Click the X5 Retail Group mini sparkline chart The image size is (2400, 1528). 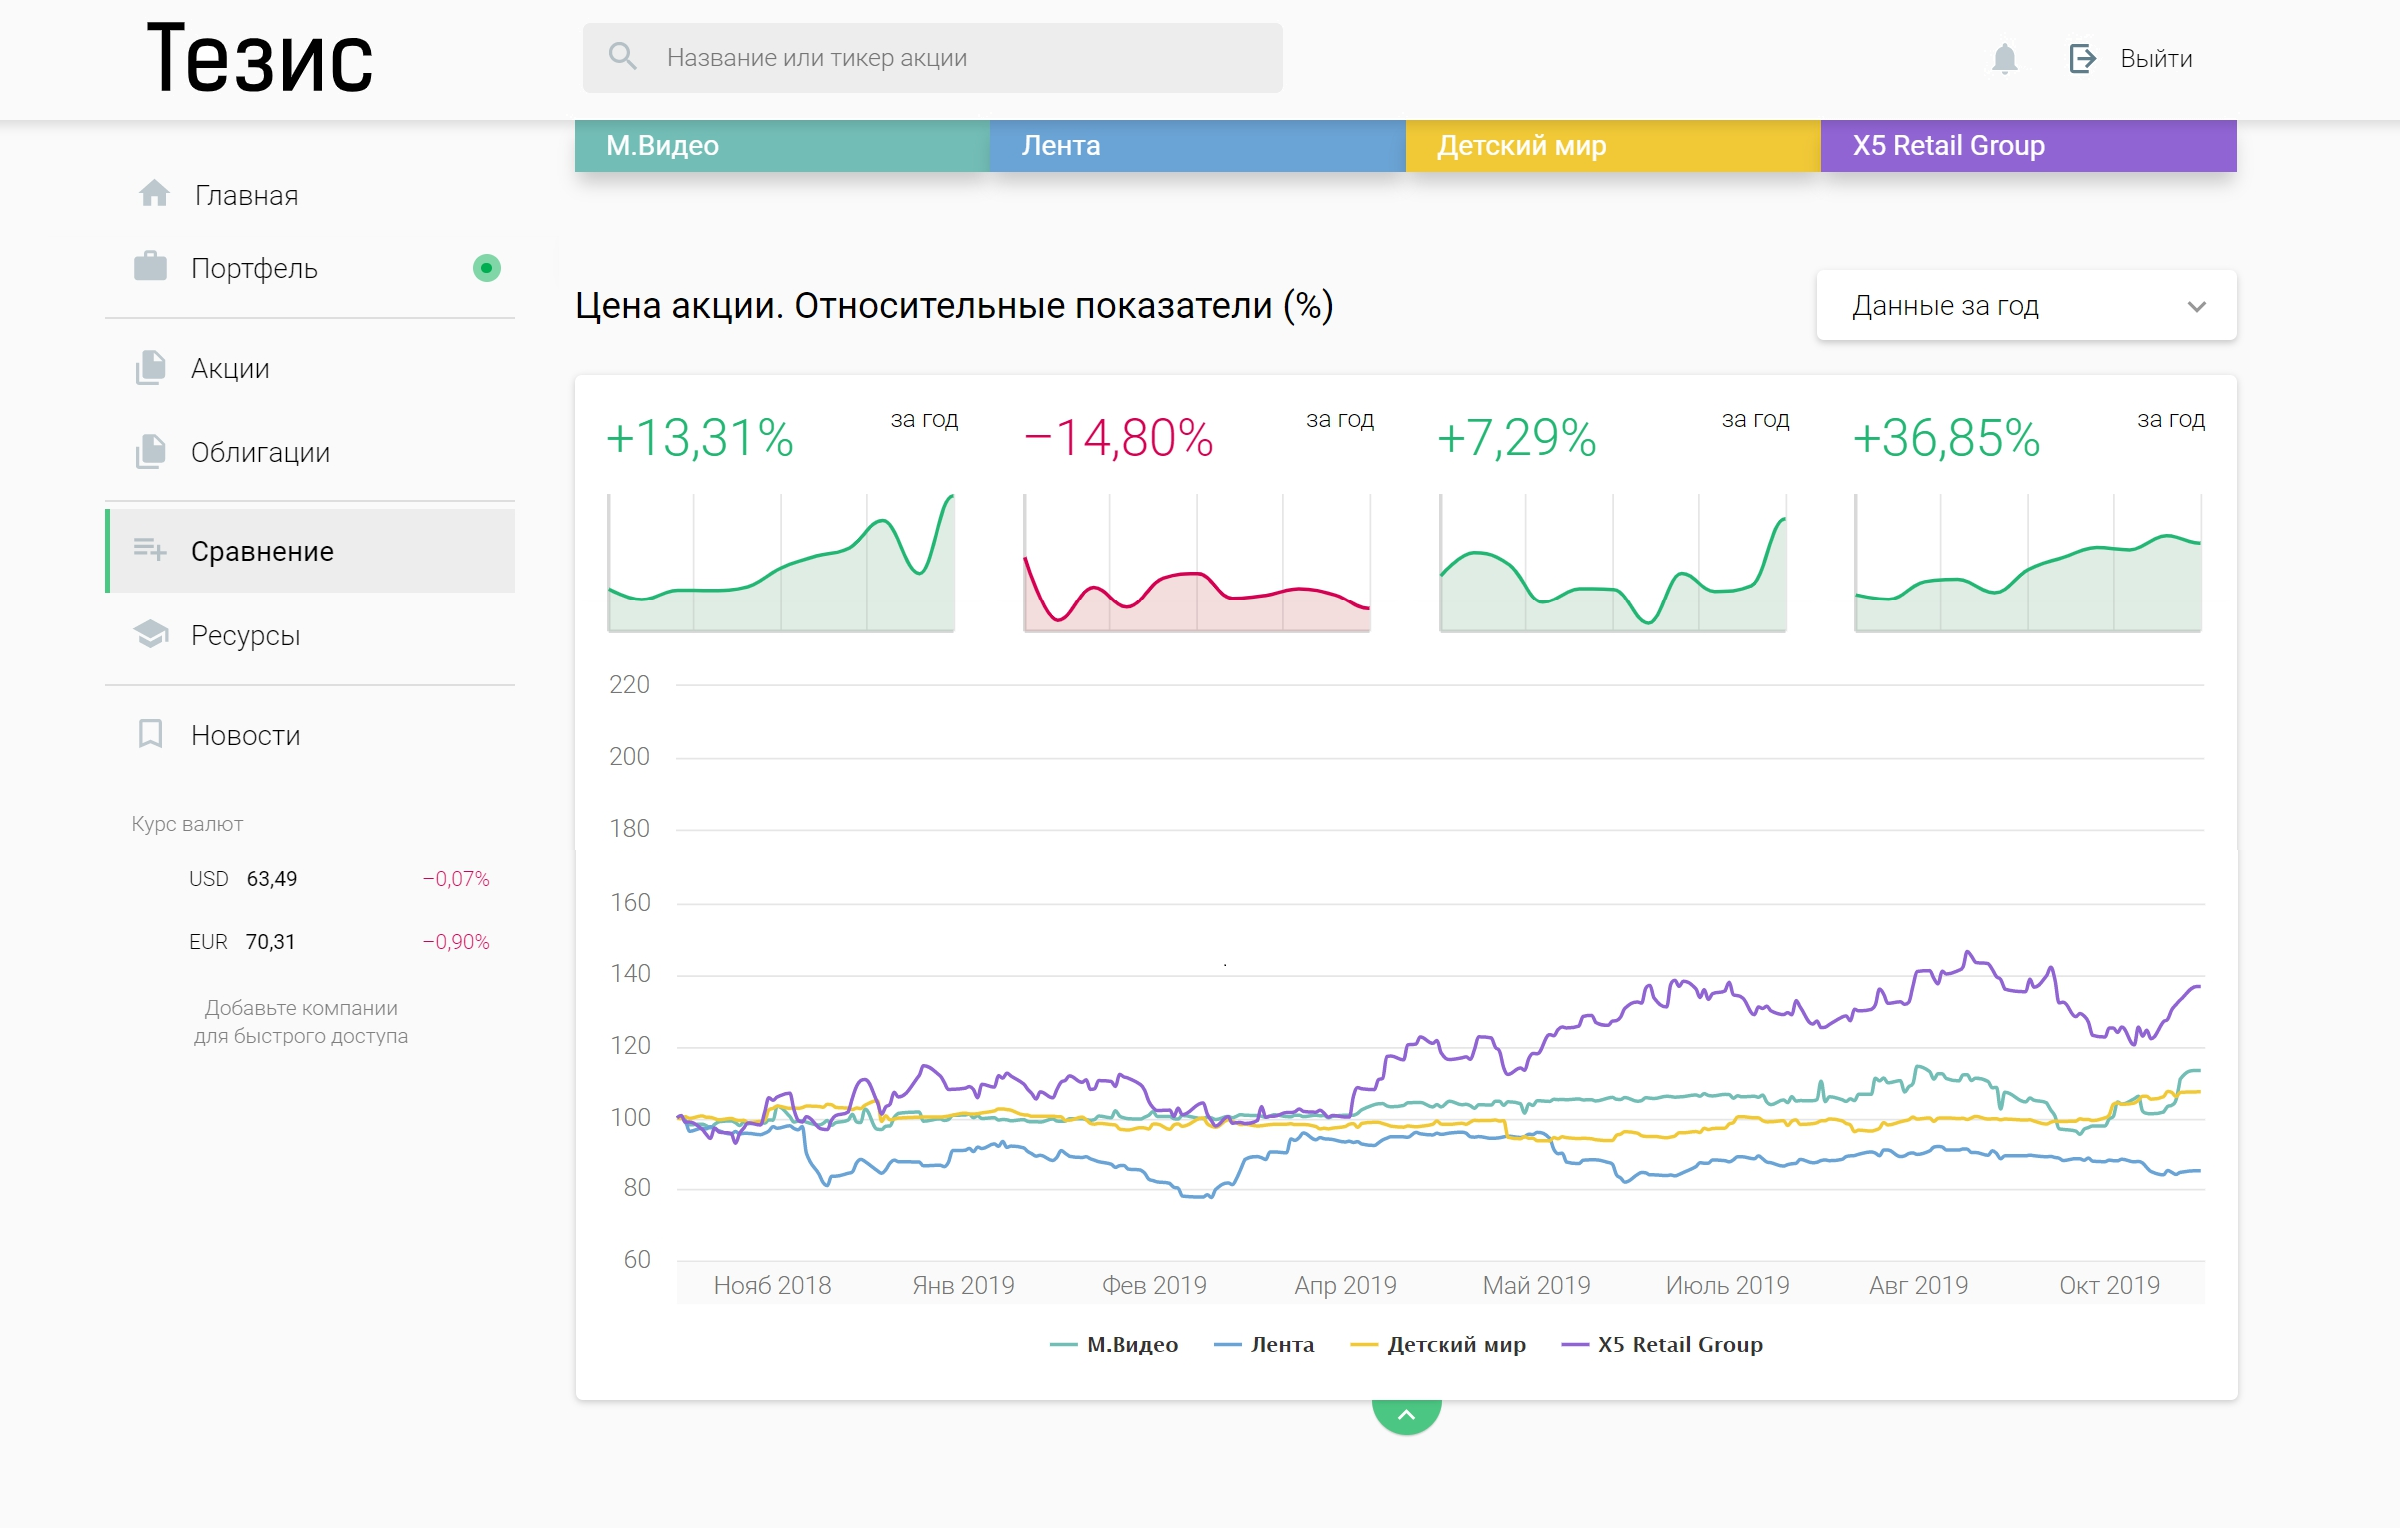2028,562
